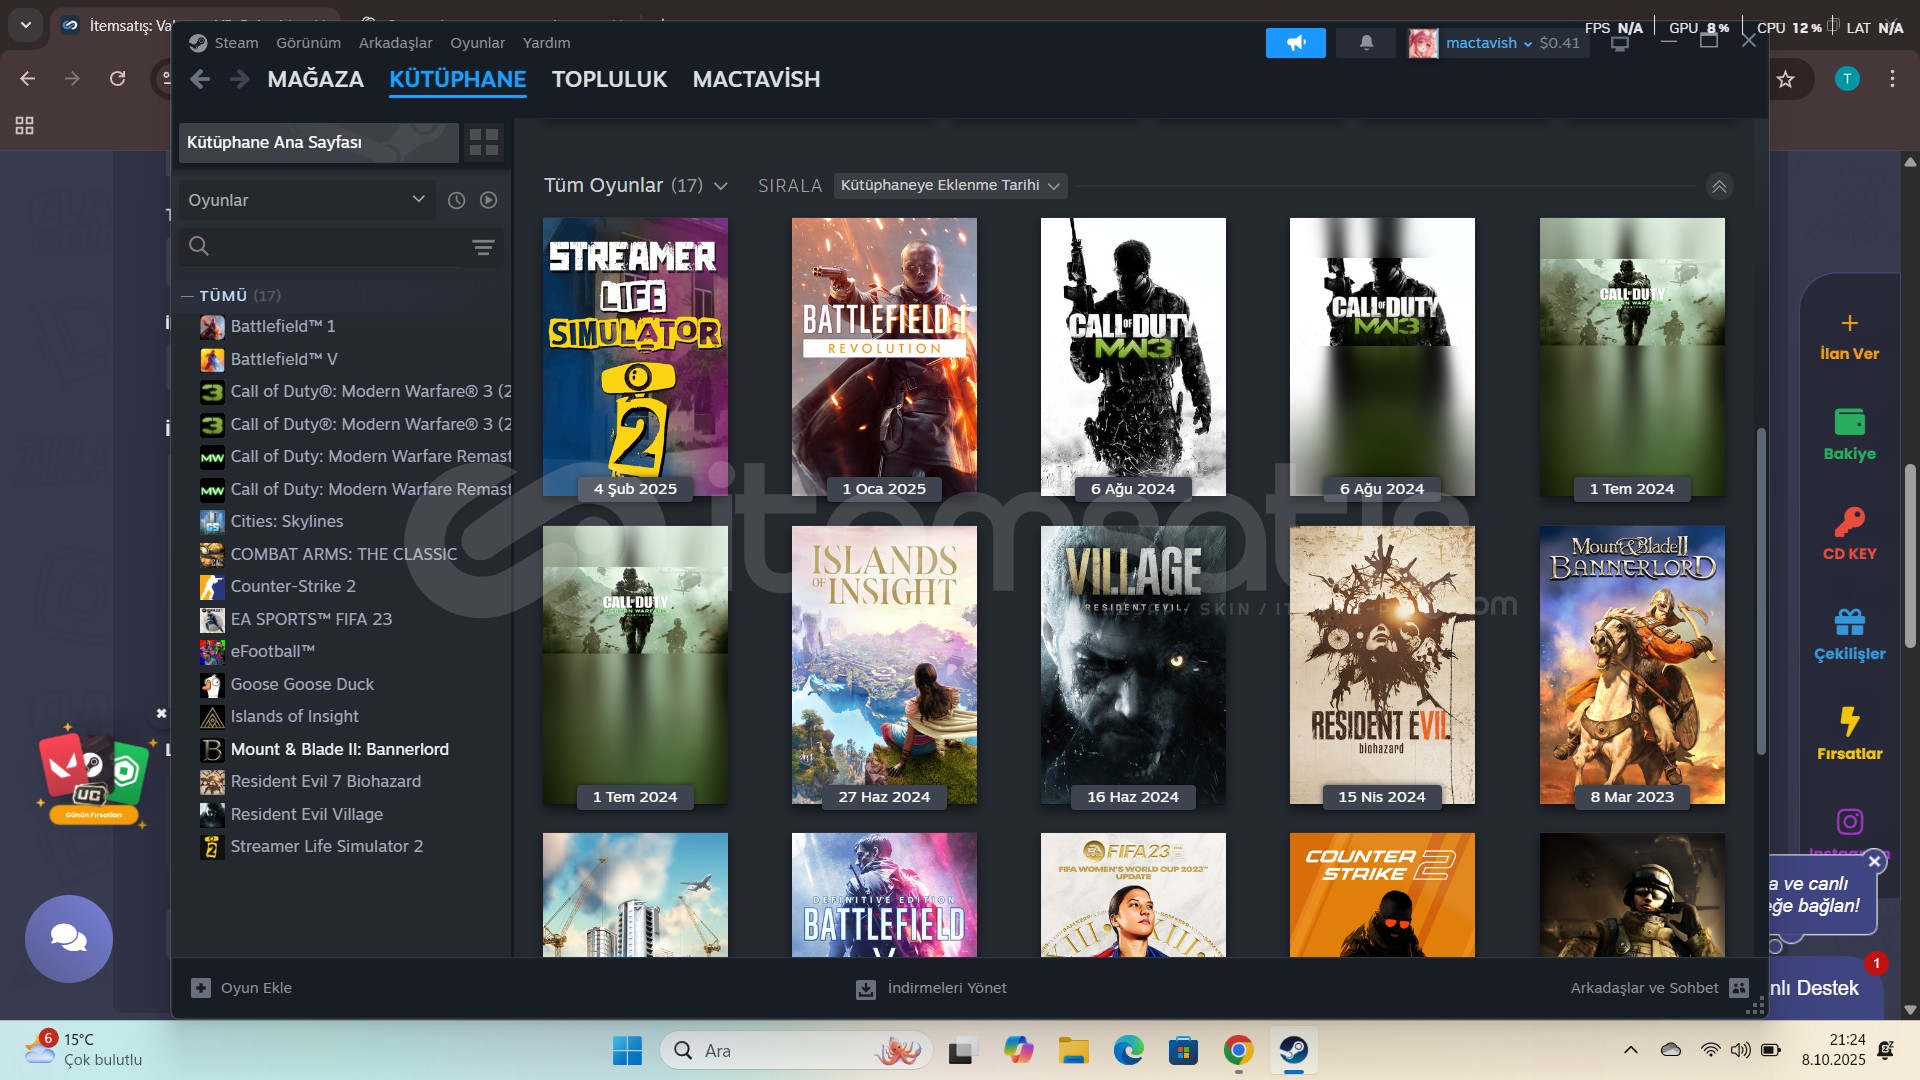Open advanced filter options icon

pos(483,247)
